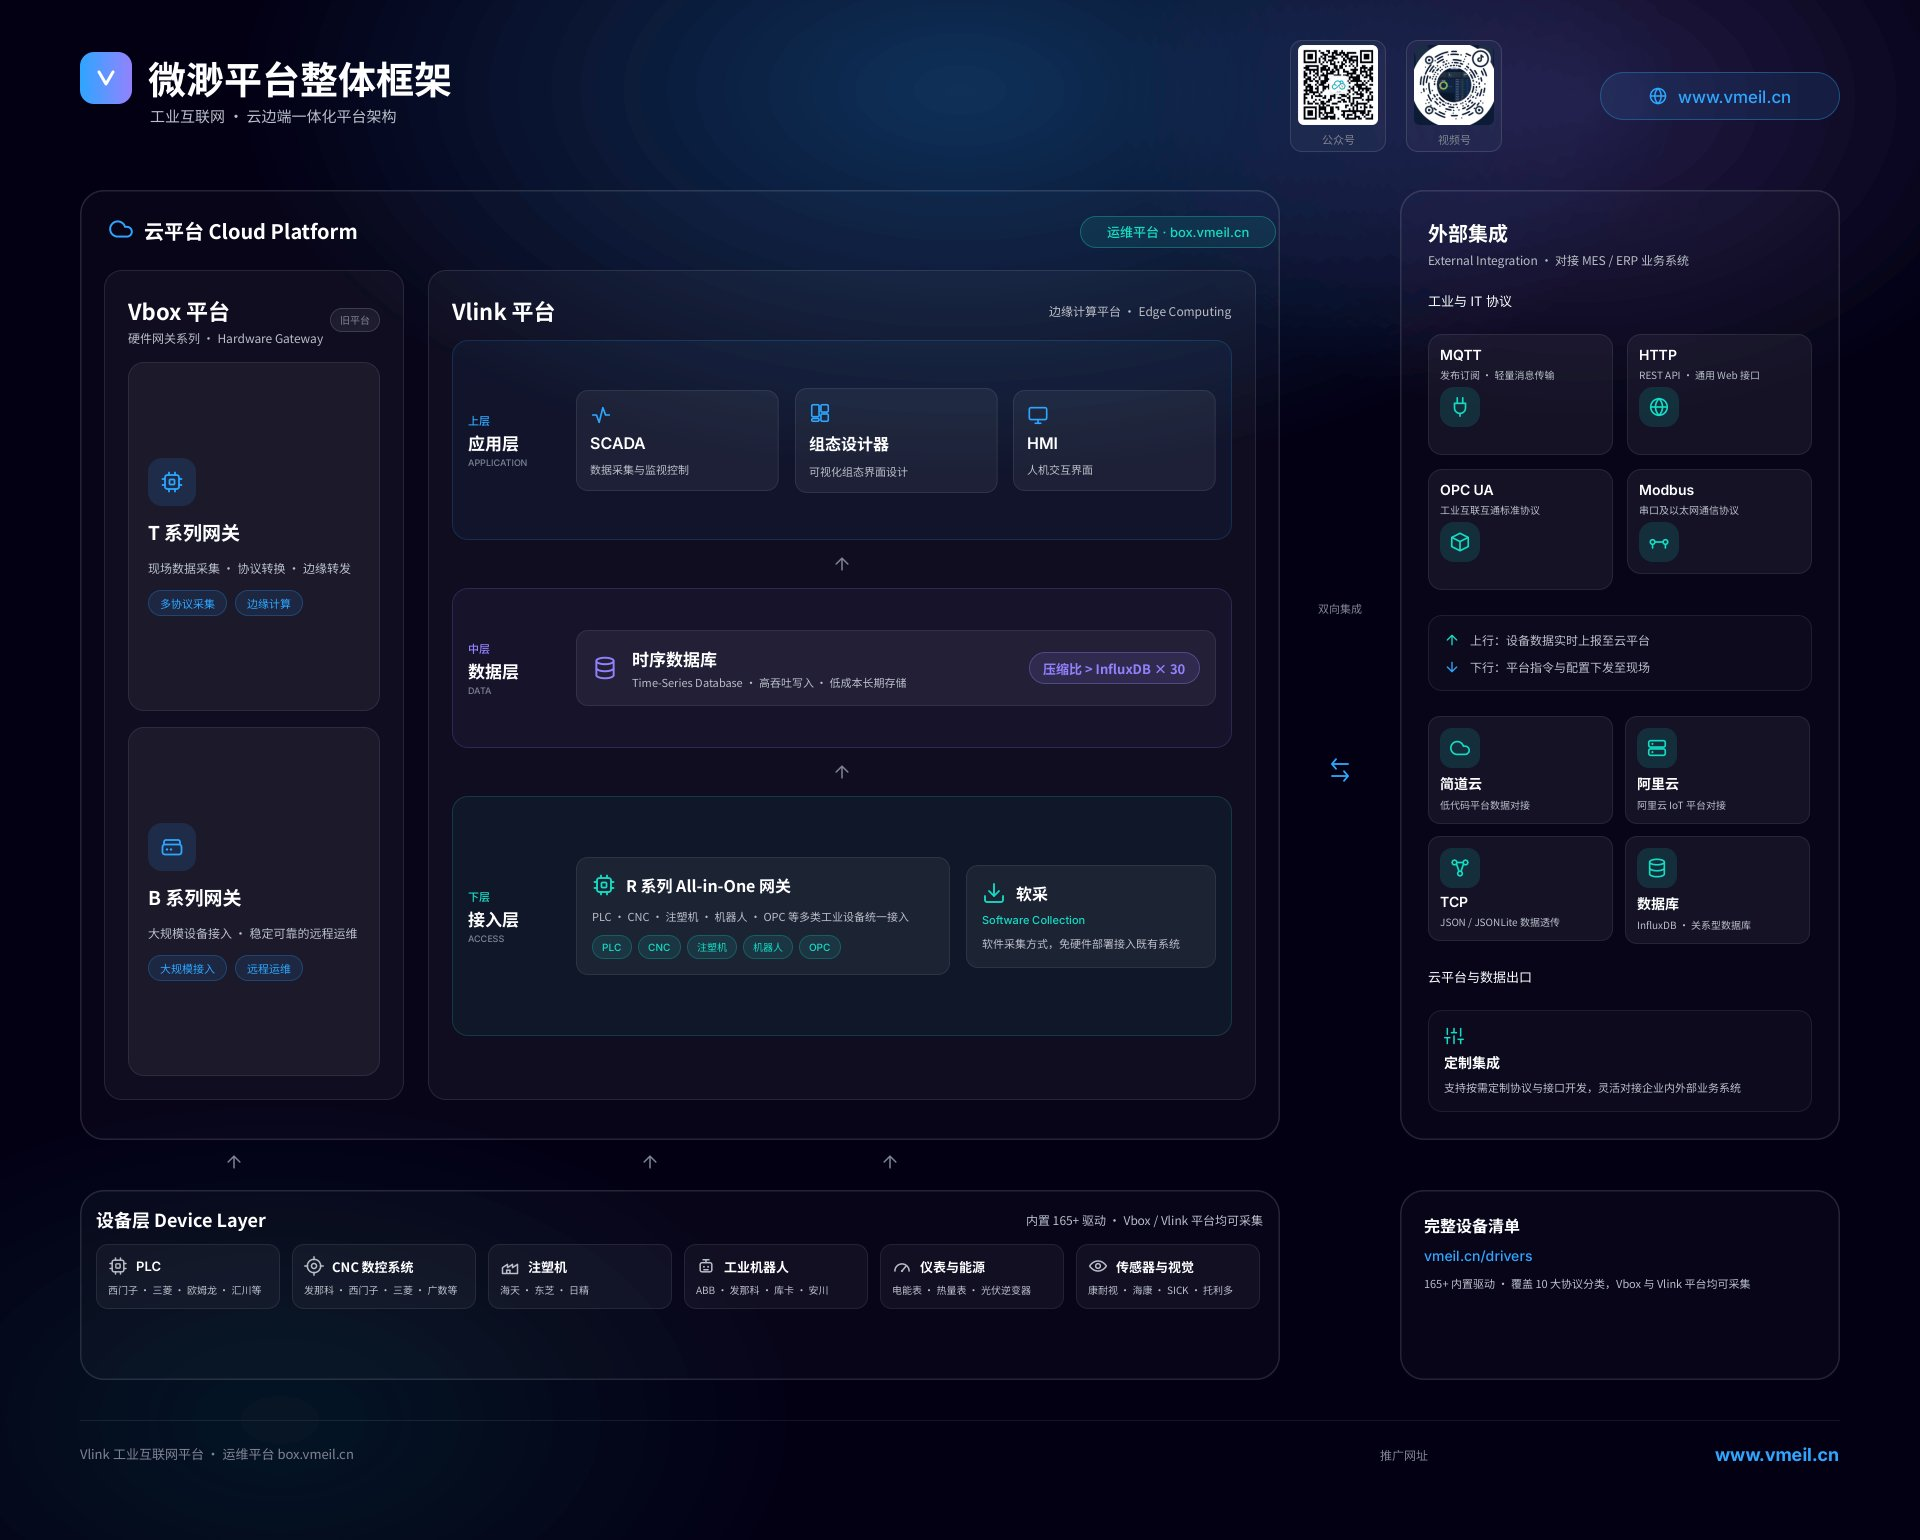Screen dimensions: 1920x1540
Task: Open the vmeil.cn/drivers link
Action: (1478, 1256)
